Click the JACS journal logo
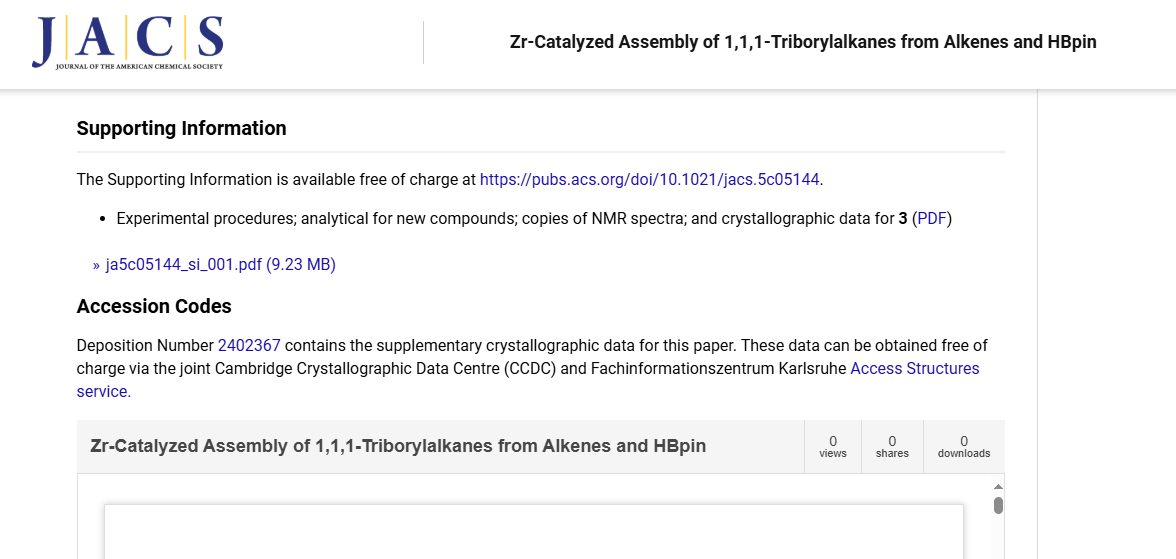This screenshot has height=559, width=1176. (128, 42)
